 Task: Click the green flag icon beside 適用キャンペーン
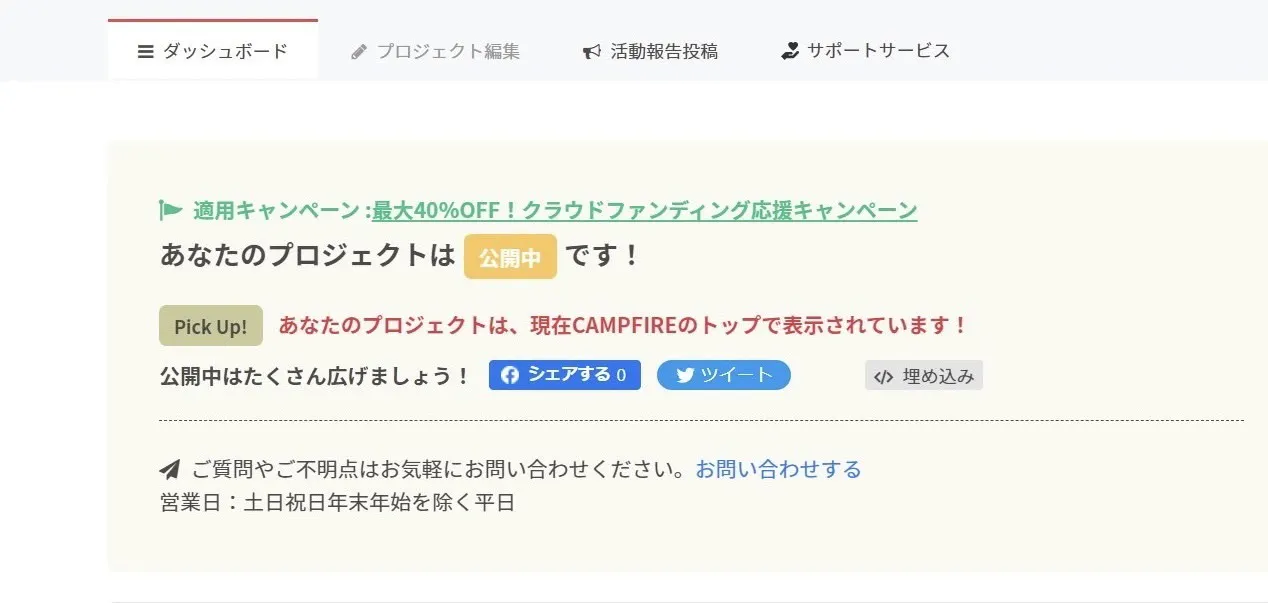tap(171, 210)
